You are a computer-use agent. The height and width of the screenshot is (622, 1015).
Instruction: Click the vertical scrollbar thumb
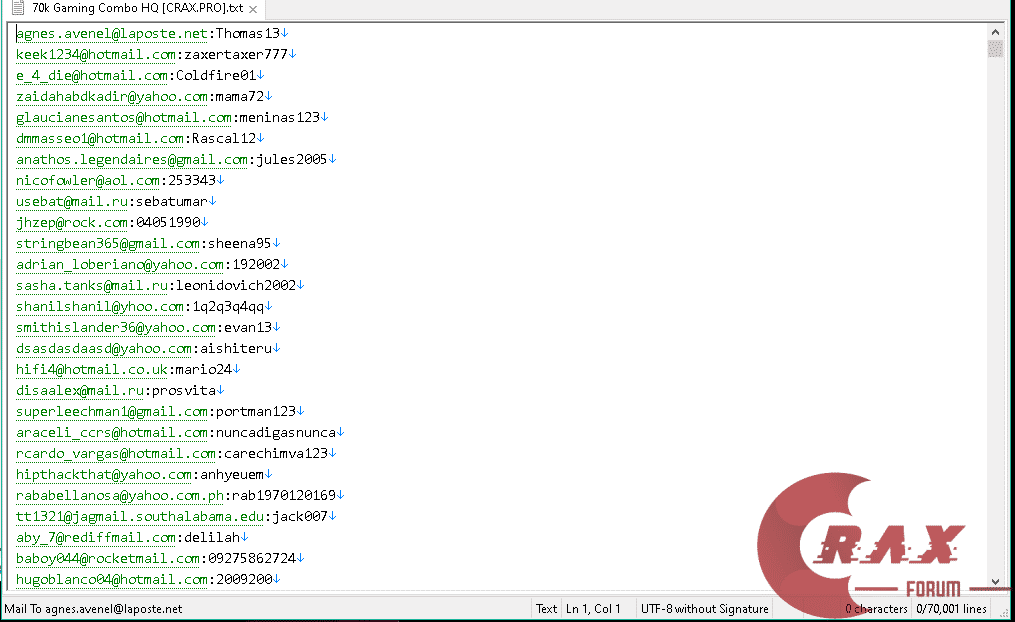pos(995,49)
